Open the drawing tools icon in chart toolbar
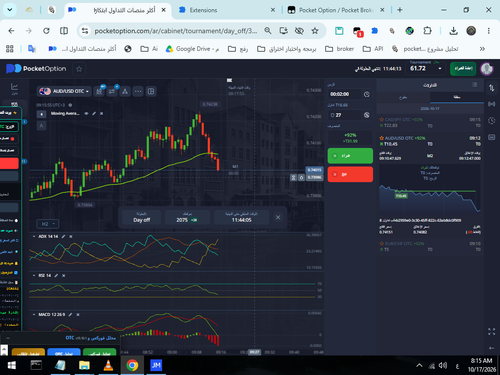 click(125, 91)
